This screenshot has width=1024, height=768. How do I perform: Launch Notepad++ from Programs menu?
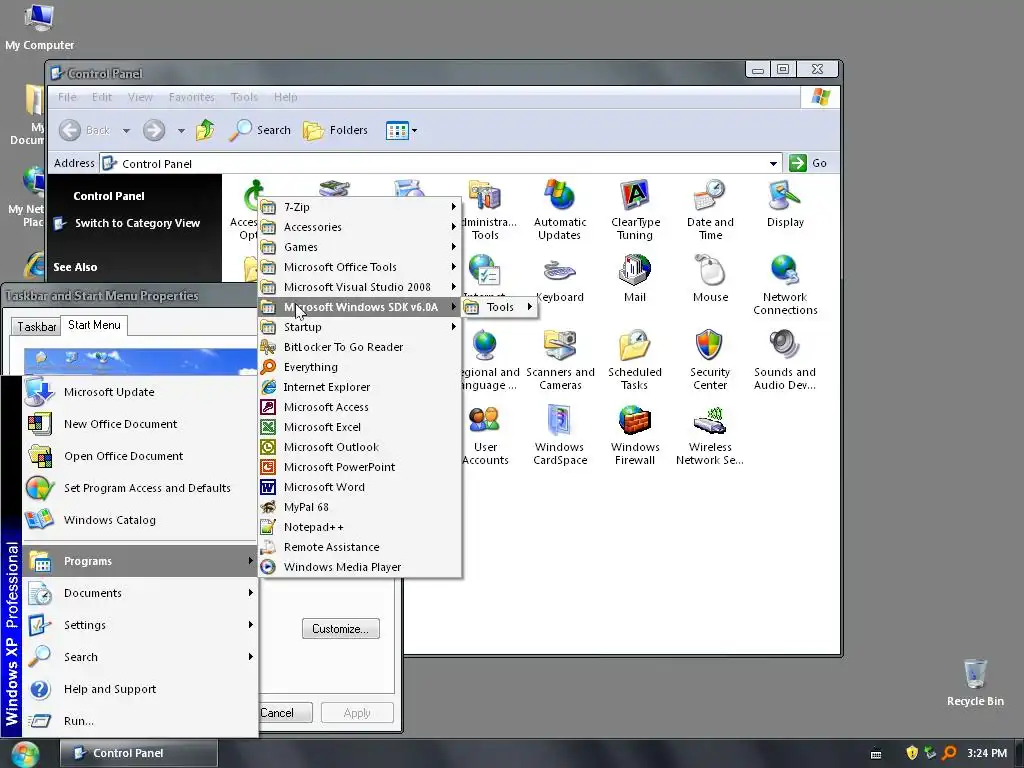click(360, 527)
